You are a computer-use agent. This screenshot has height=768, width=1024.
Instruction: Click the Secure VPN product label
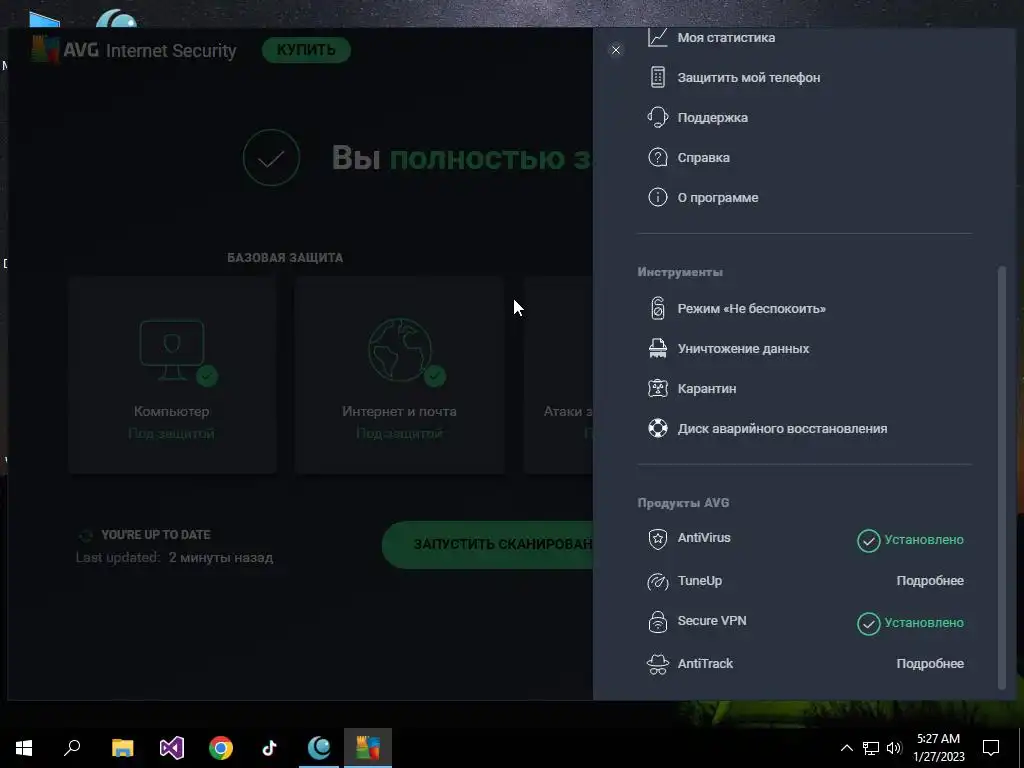[x=712, y=620]
